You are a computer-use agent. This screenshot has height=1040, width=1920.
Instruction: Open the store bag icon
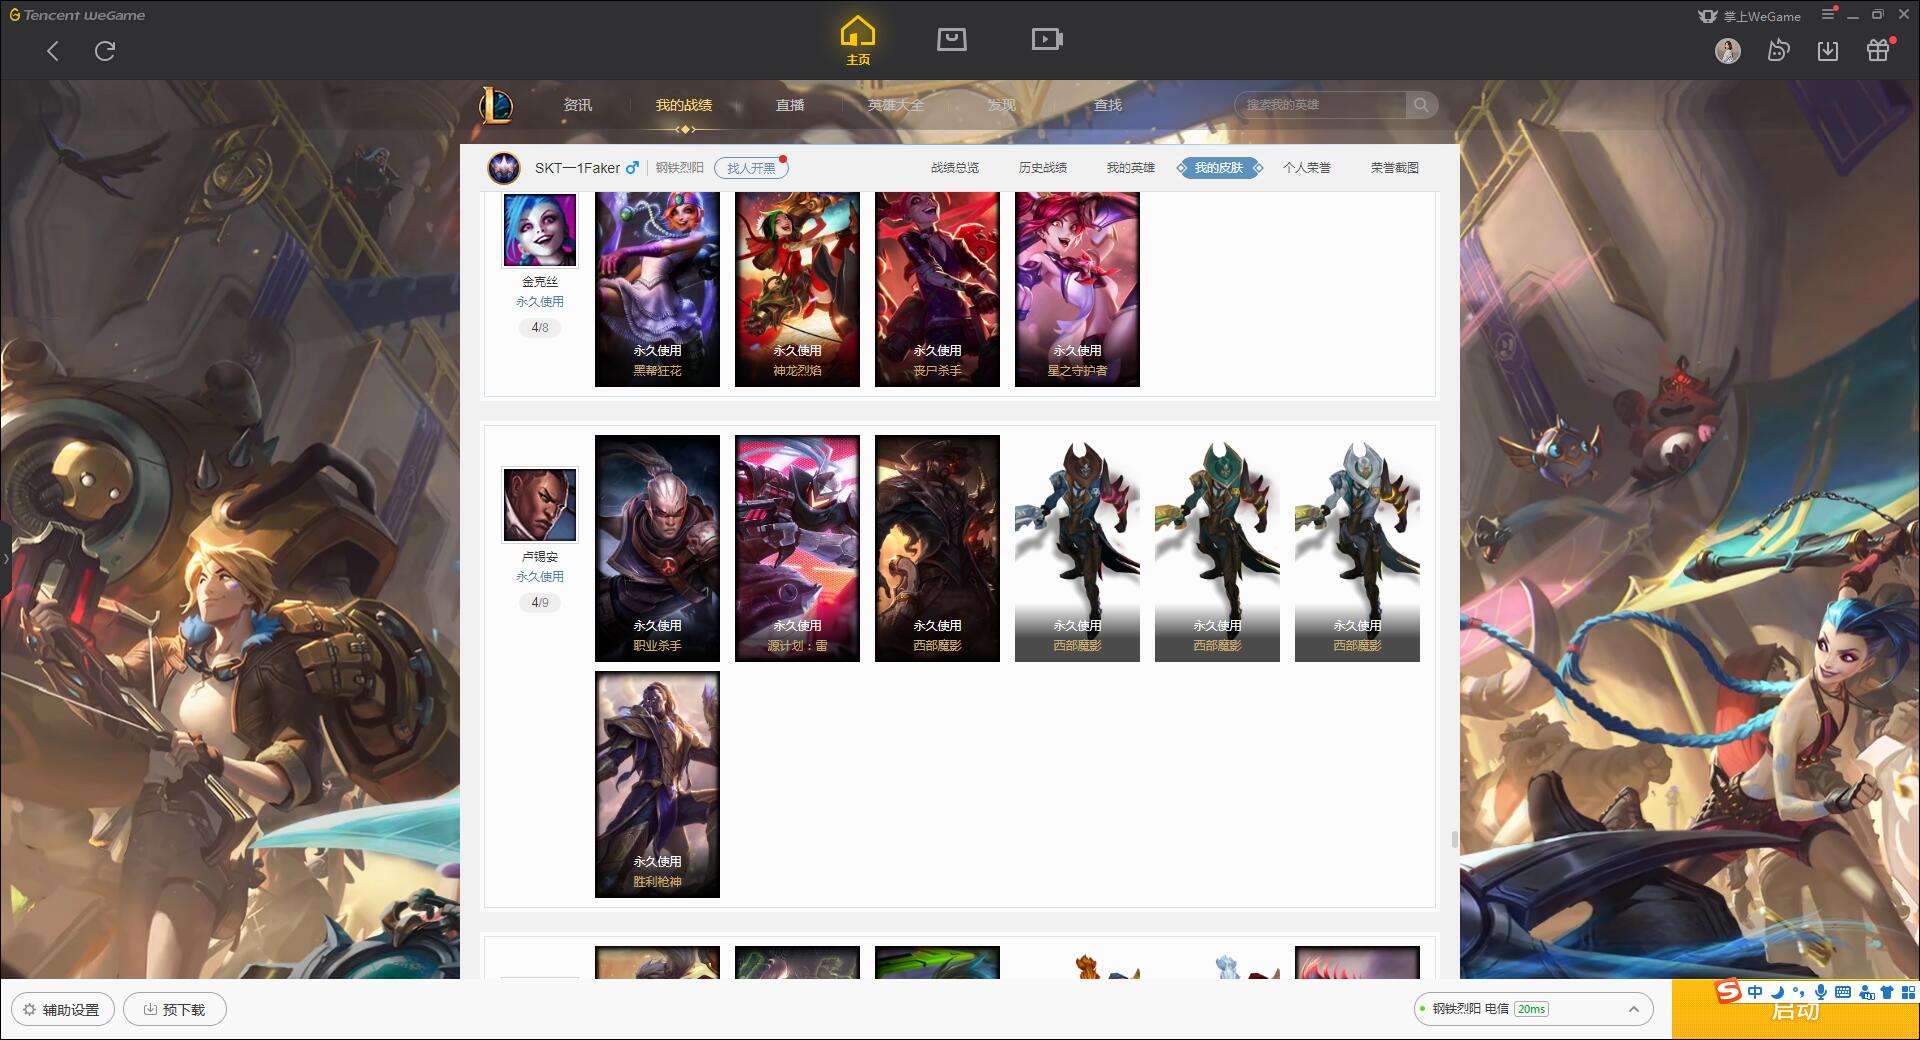click(x=952, y=39)
